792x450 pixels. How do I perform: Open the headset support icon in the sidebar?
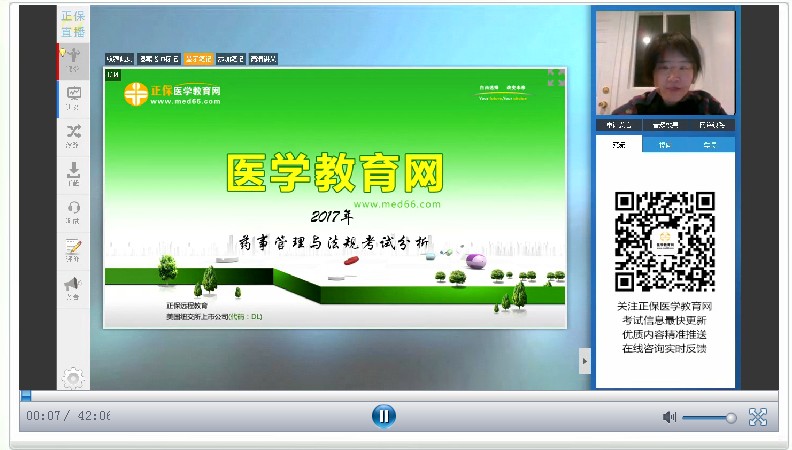73,211
